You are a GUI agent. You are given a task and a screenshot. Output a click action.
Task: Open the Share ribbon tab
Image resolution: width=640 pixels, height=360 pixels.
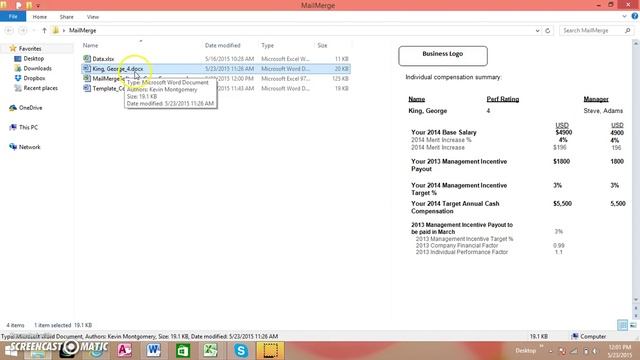pyautogui.click(x=67, y=17)
